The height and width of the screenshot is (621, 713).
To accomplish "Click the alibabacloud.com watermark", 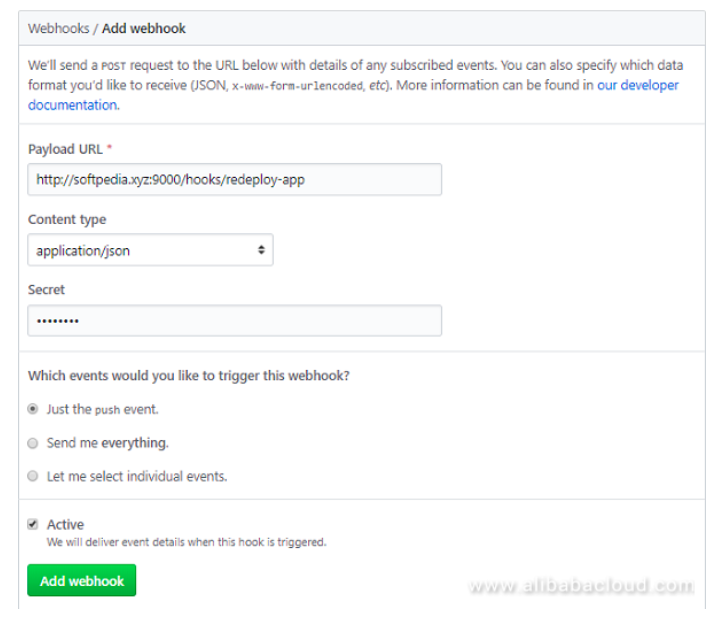I will click(x=581, y=585).
